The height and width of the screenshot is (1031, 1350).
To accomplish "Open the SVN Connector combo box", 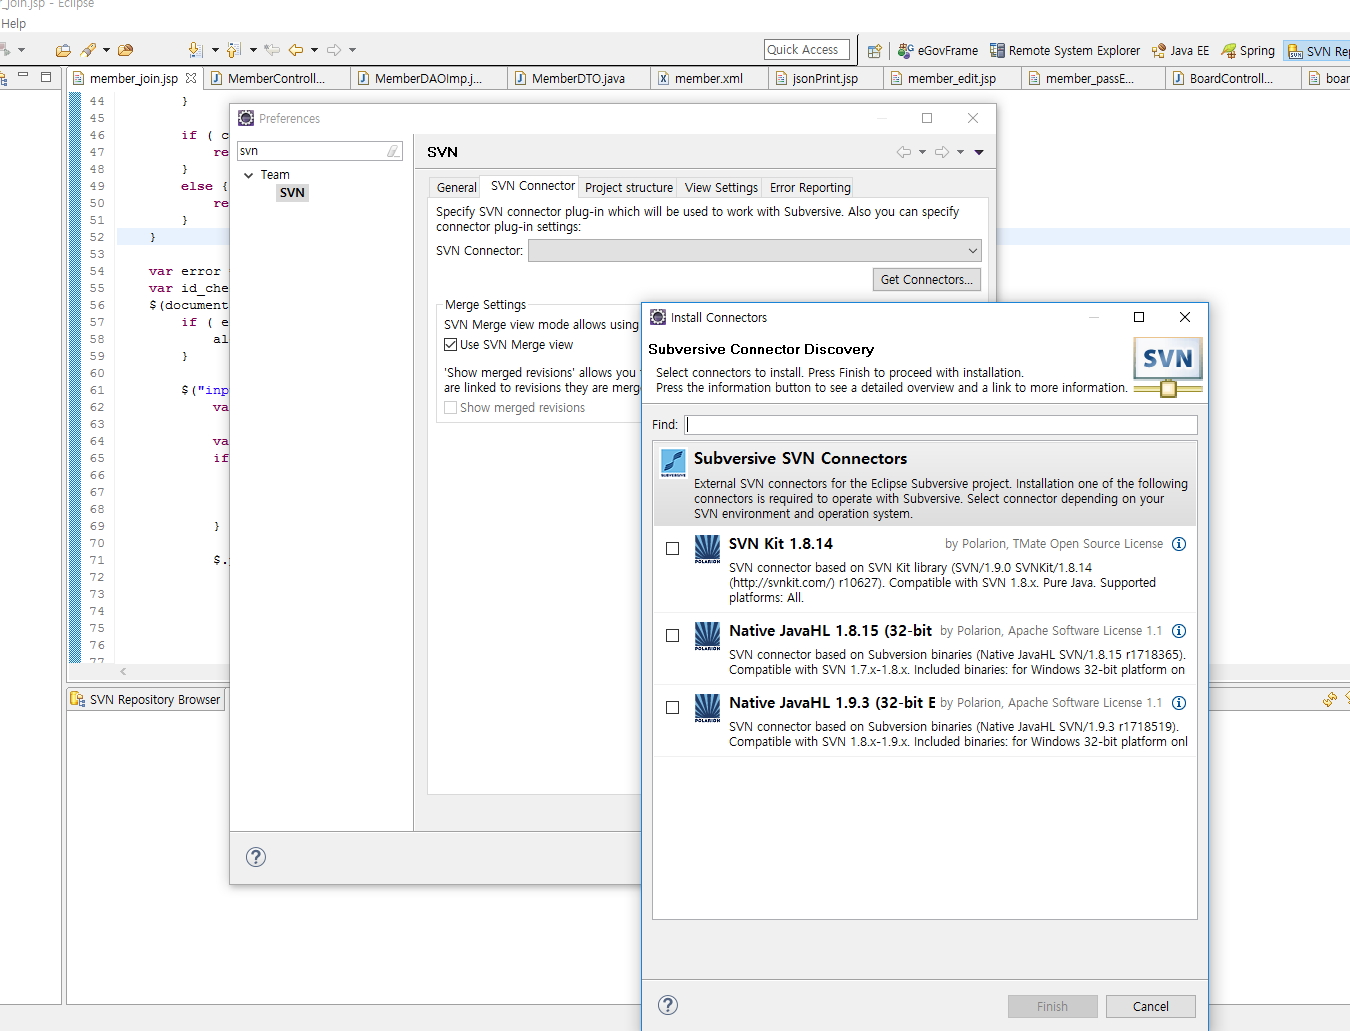I will point(754,251).
